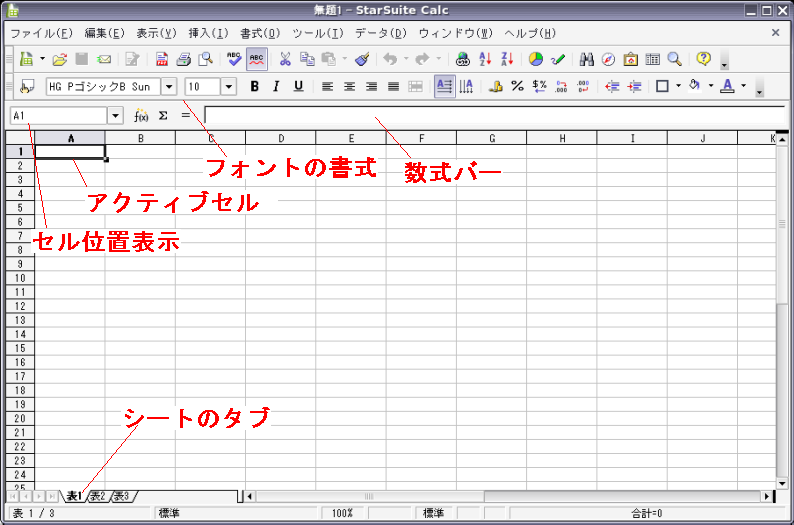Toggle Italic formatting
Screen dimensions: 794x525
(276, 87)
